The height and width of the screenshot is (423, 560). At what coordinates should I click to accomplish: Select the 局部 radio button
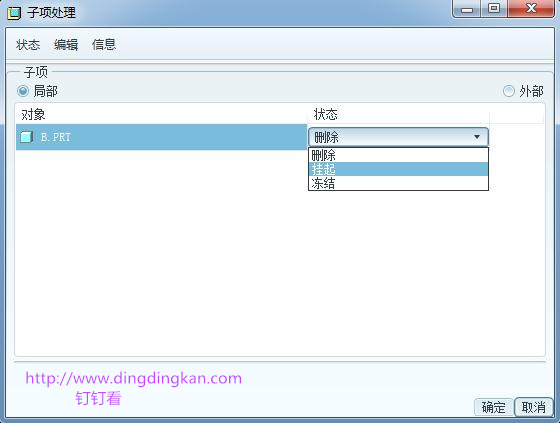[22, 91]
